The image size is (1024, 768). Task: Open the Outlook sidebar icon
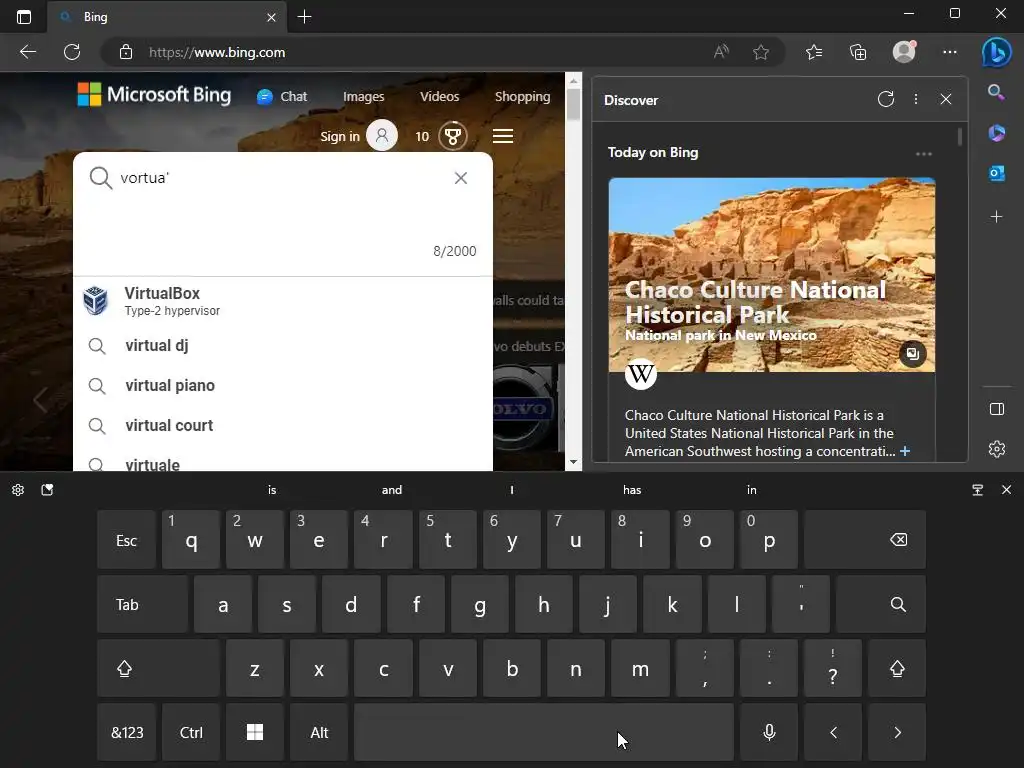pos(997,173)
